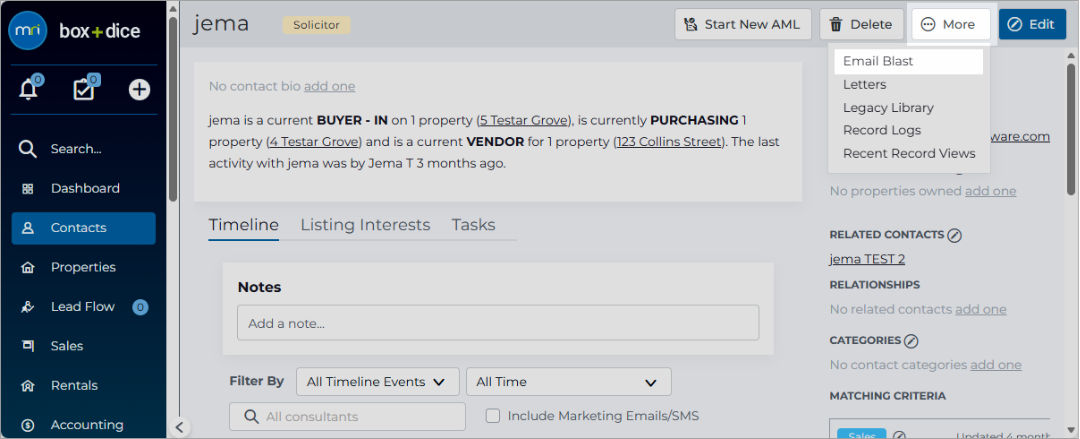Open the notifications bell icon
The width and height of the screenshot is (1080, 439).
tap(29, 88)
